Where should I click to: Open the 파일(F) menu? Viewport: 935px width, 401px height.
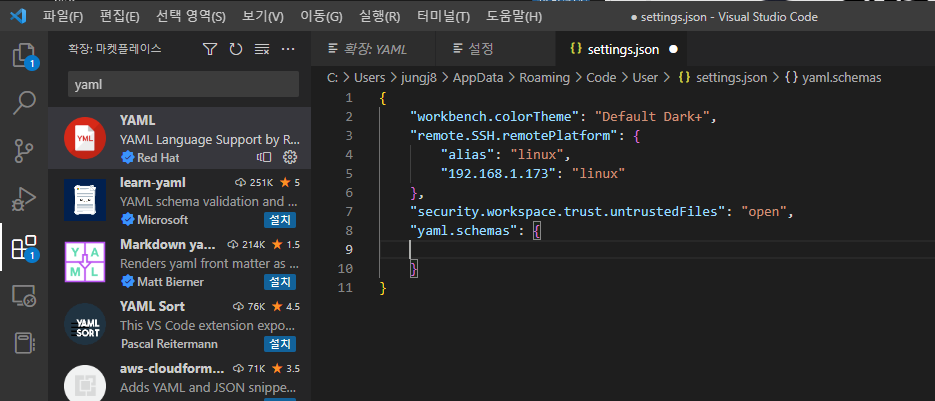point(63,17)
